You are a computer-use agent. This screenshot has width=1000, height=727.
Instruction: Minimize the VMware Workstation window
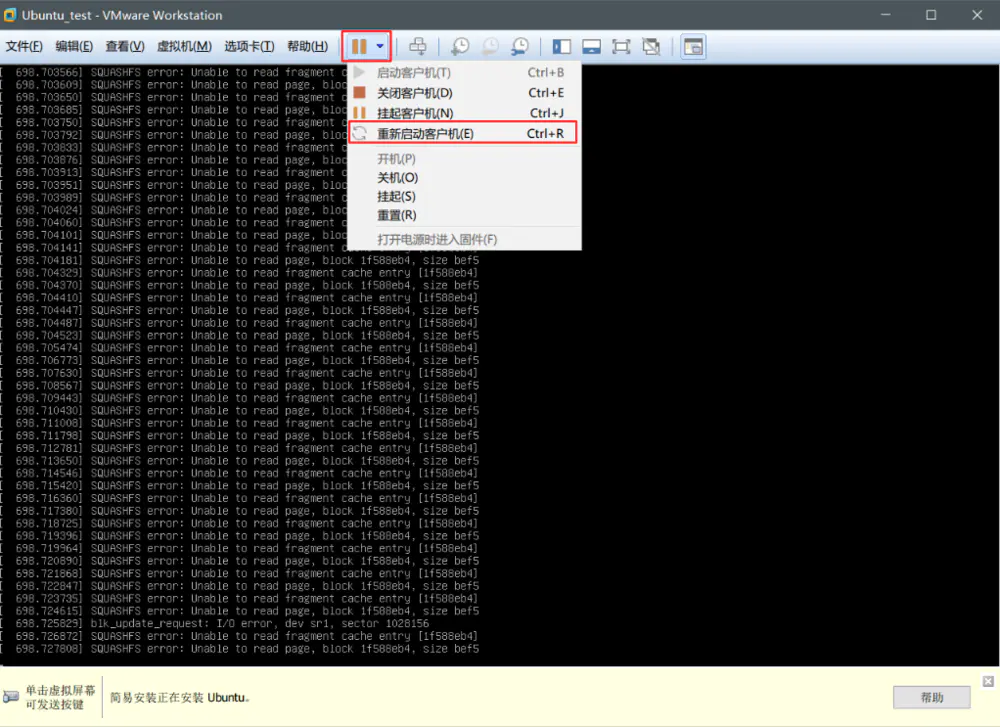886,15
